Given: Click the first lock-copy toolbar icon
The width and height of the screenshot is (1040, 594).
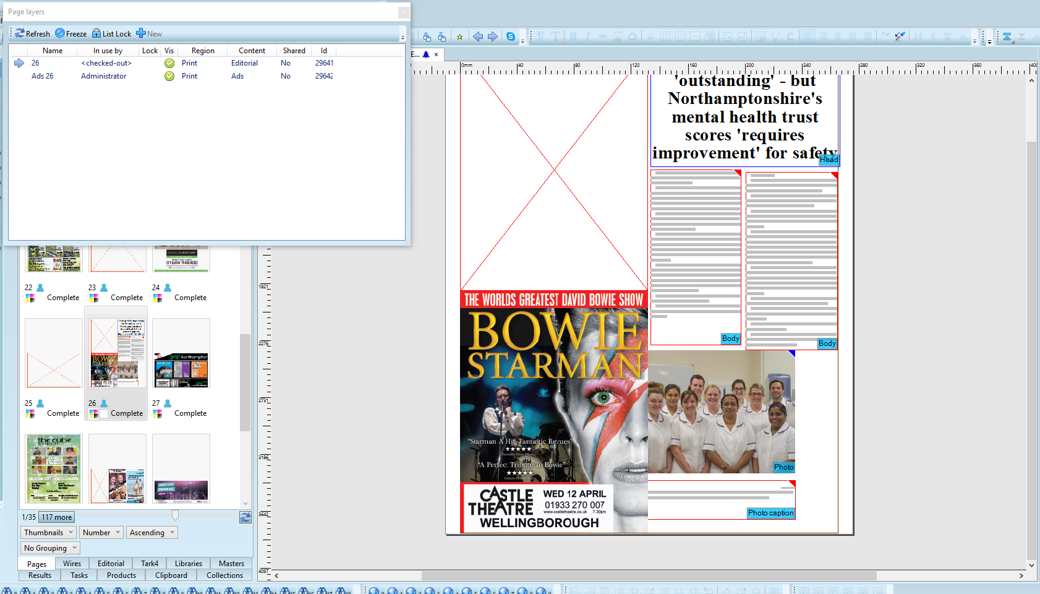Looking at the screenshot, I should 426,36.
